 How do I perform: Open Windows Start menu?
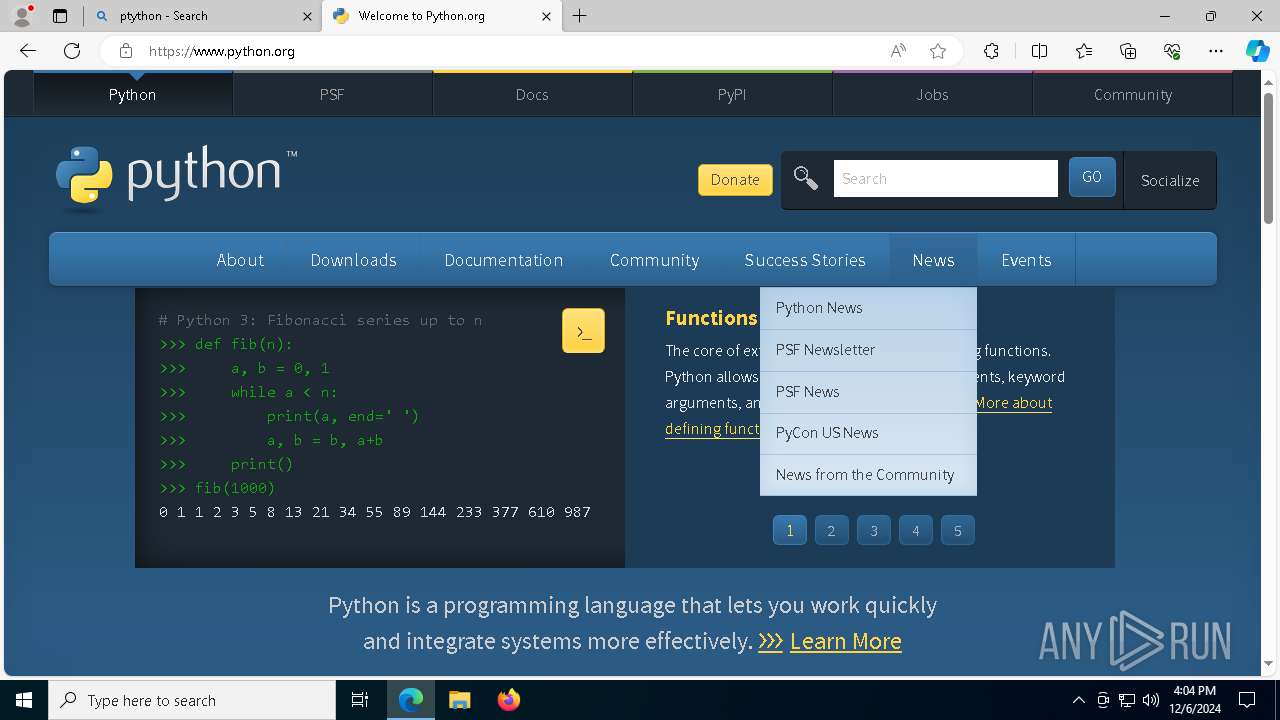pos(24,700)
